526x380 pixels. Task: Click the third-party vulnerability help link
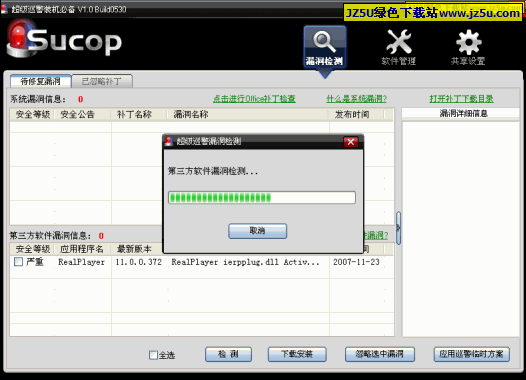(x=376, y=235)
